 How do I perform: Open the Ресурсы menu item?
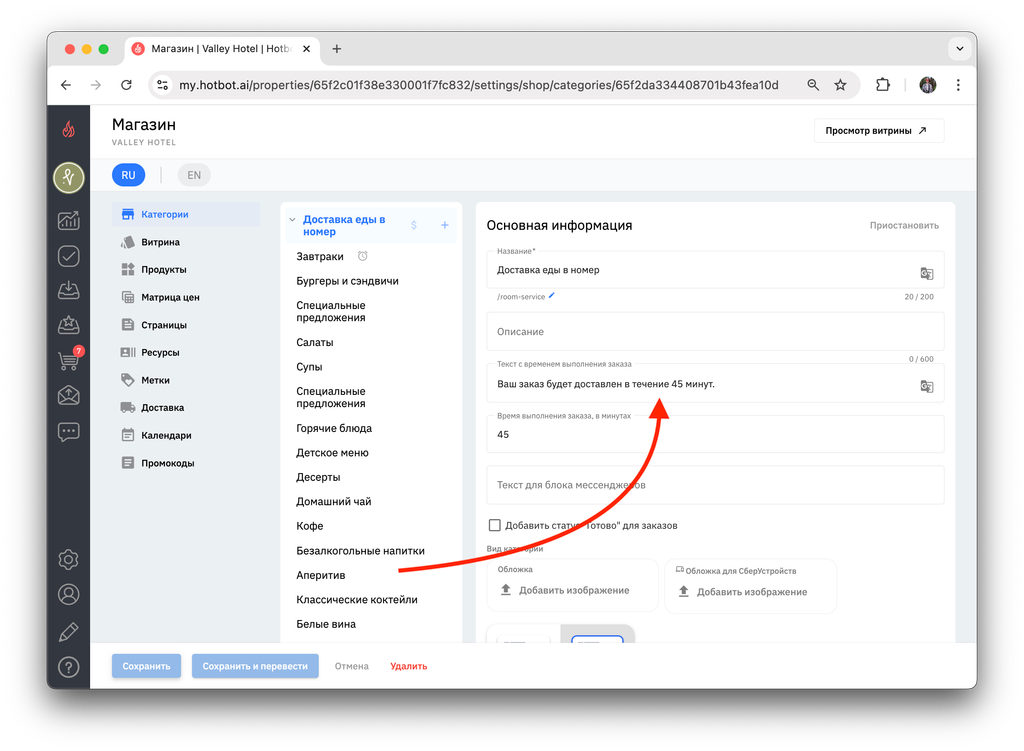click(x=186, y=352)
